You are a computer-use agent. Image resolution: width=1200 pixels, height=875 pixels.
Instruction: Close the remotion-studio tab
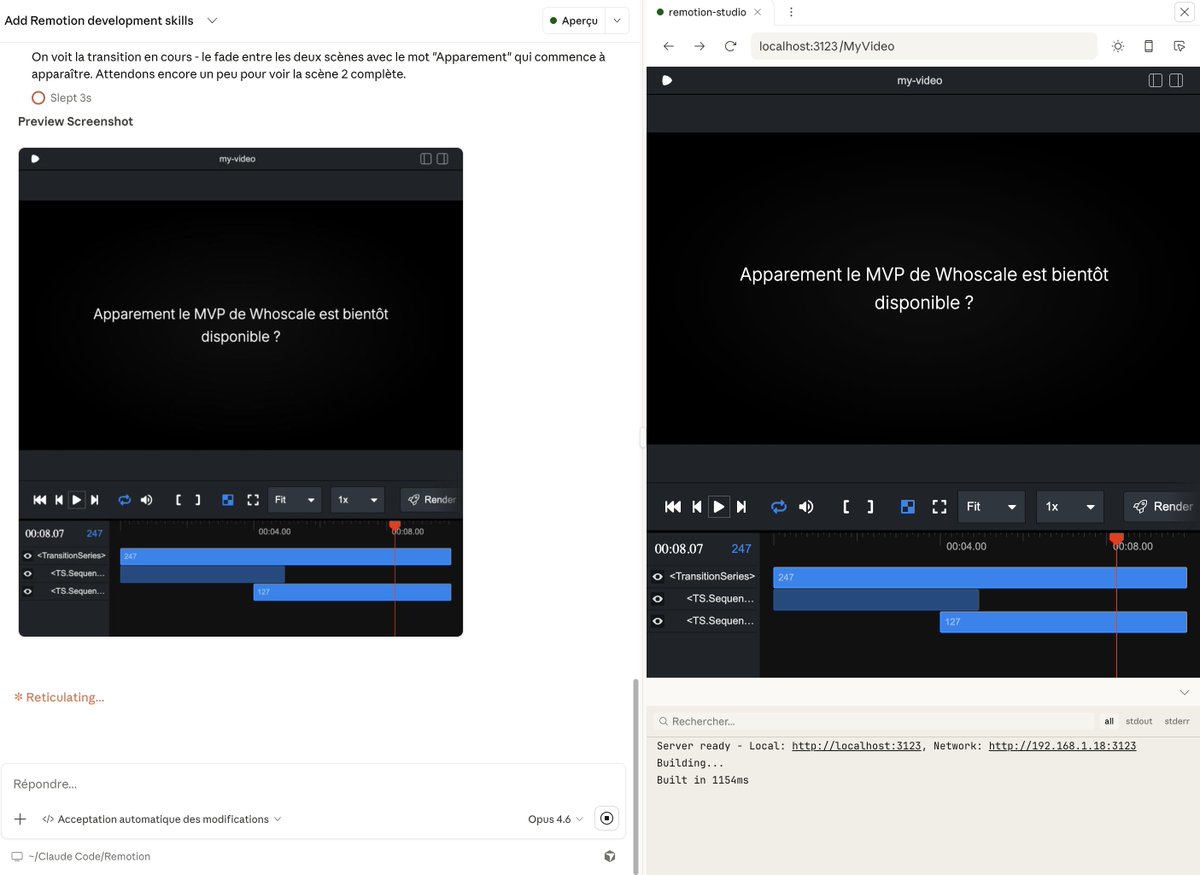pos(757,12)
